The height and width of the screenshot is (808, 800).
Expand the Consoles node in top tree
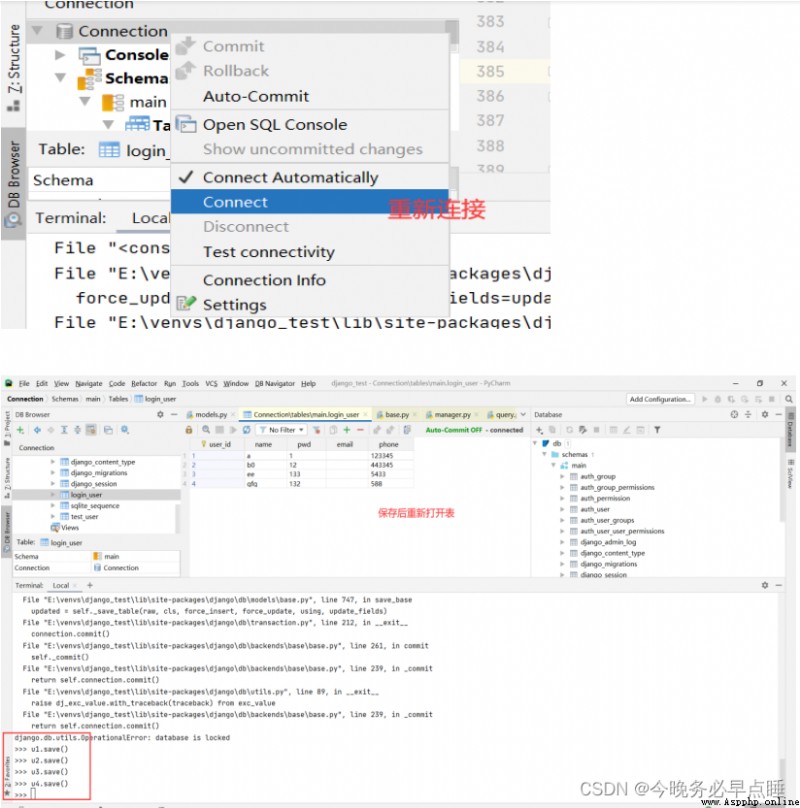point(60,55)
